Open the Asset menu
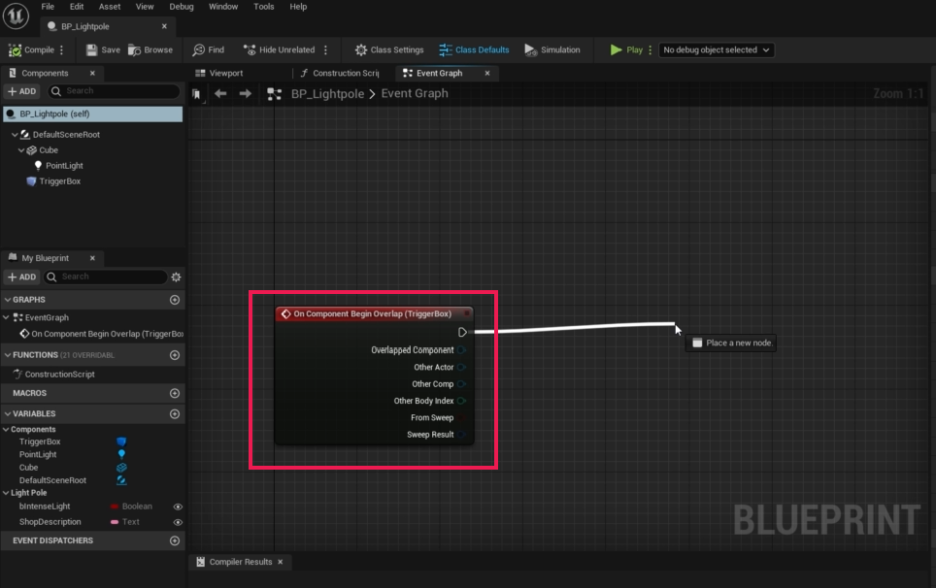The image size is (936, 588). click(x=109, y=7)
